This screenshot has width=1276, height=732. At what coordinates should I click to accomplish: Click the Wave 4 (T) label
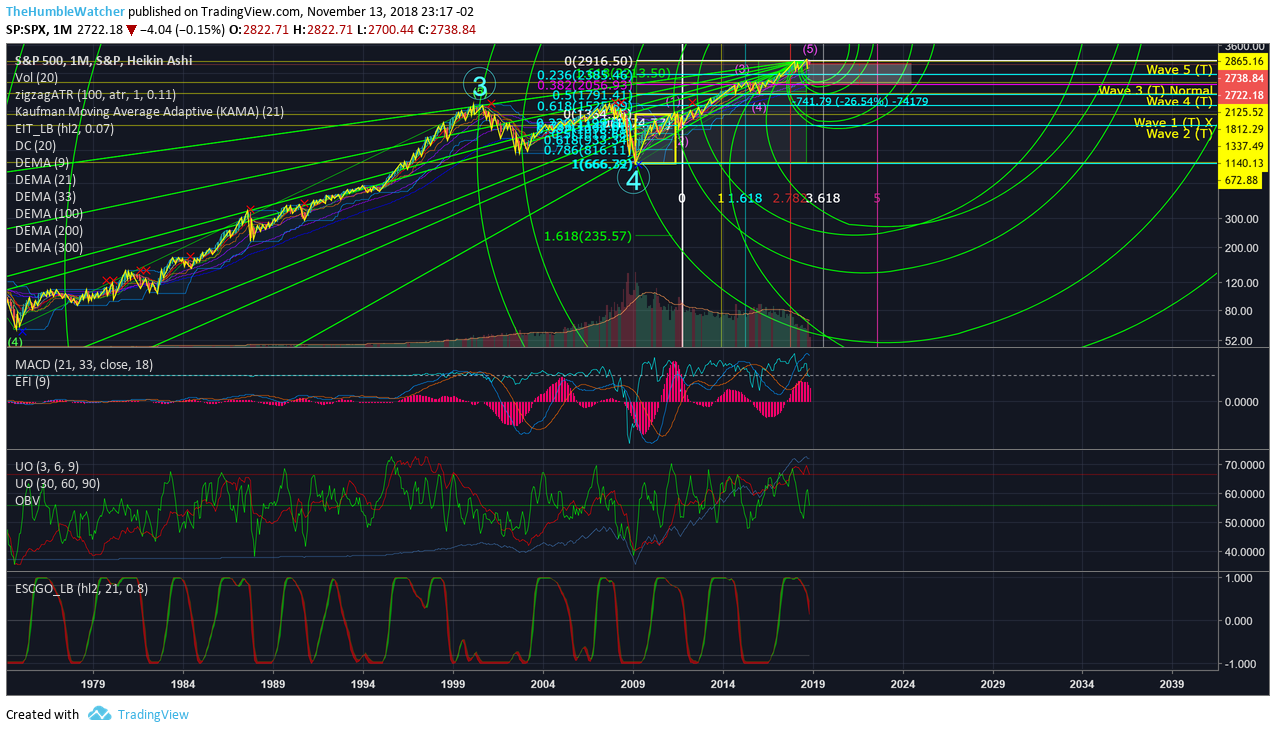pyautogui.click(x=1179, y=102)
